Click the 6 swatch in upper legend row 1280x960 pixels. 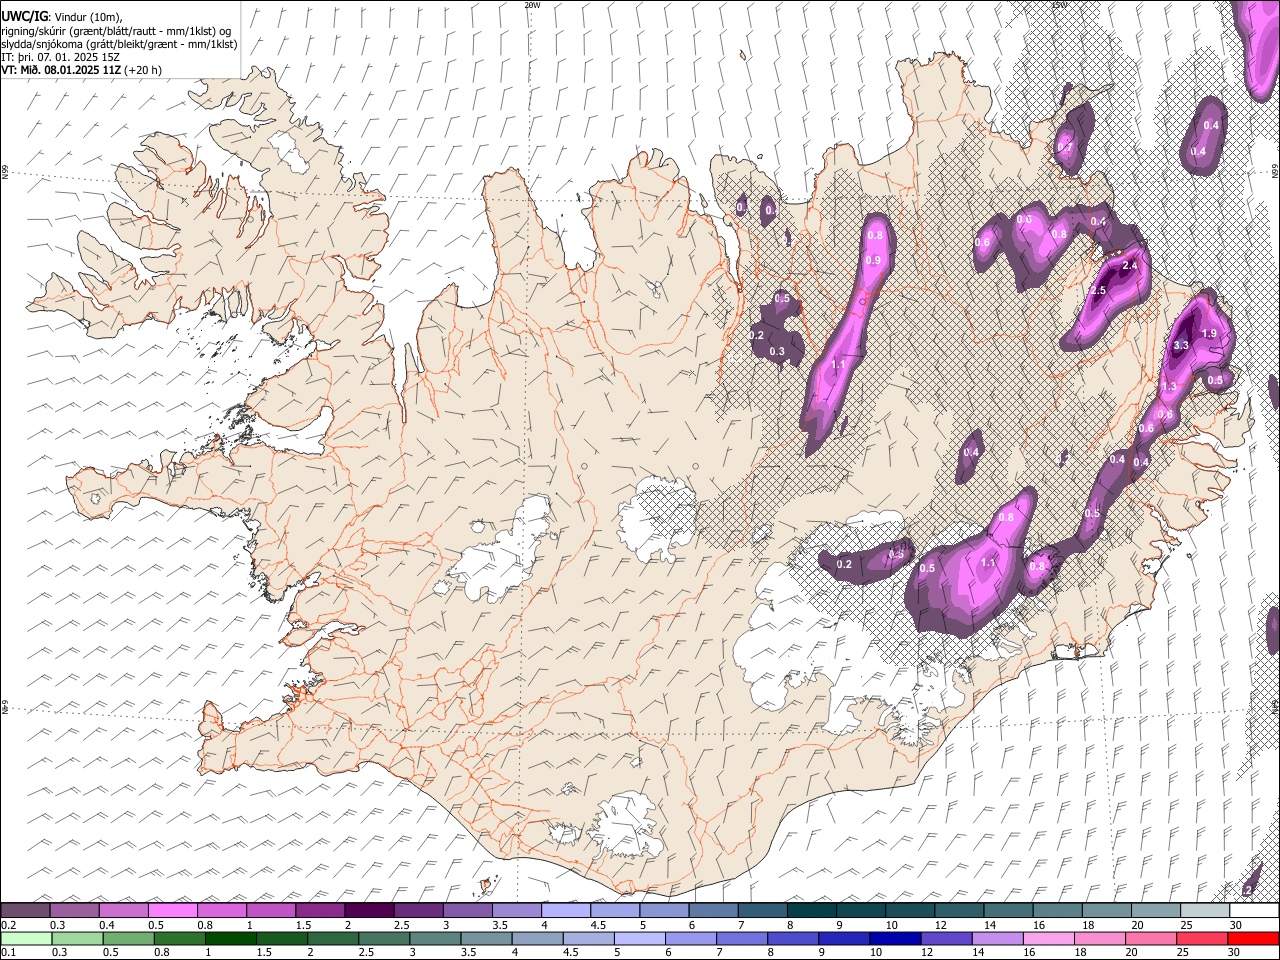(x=712, y=911)
